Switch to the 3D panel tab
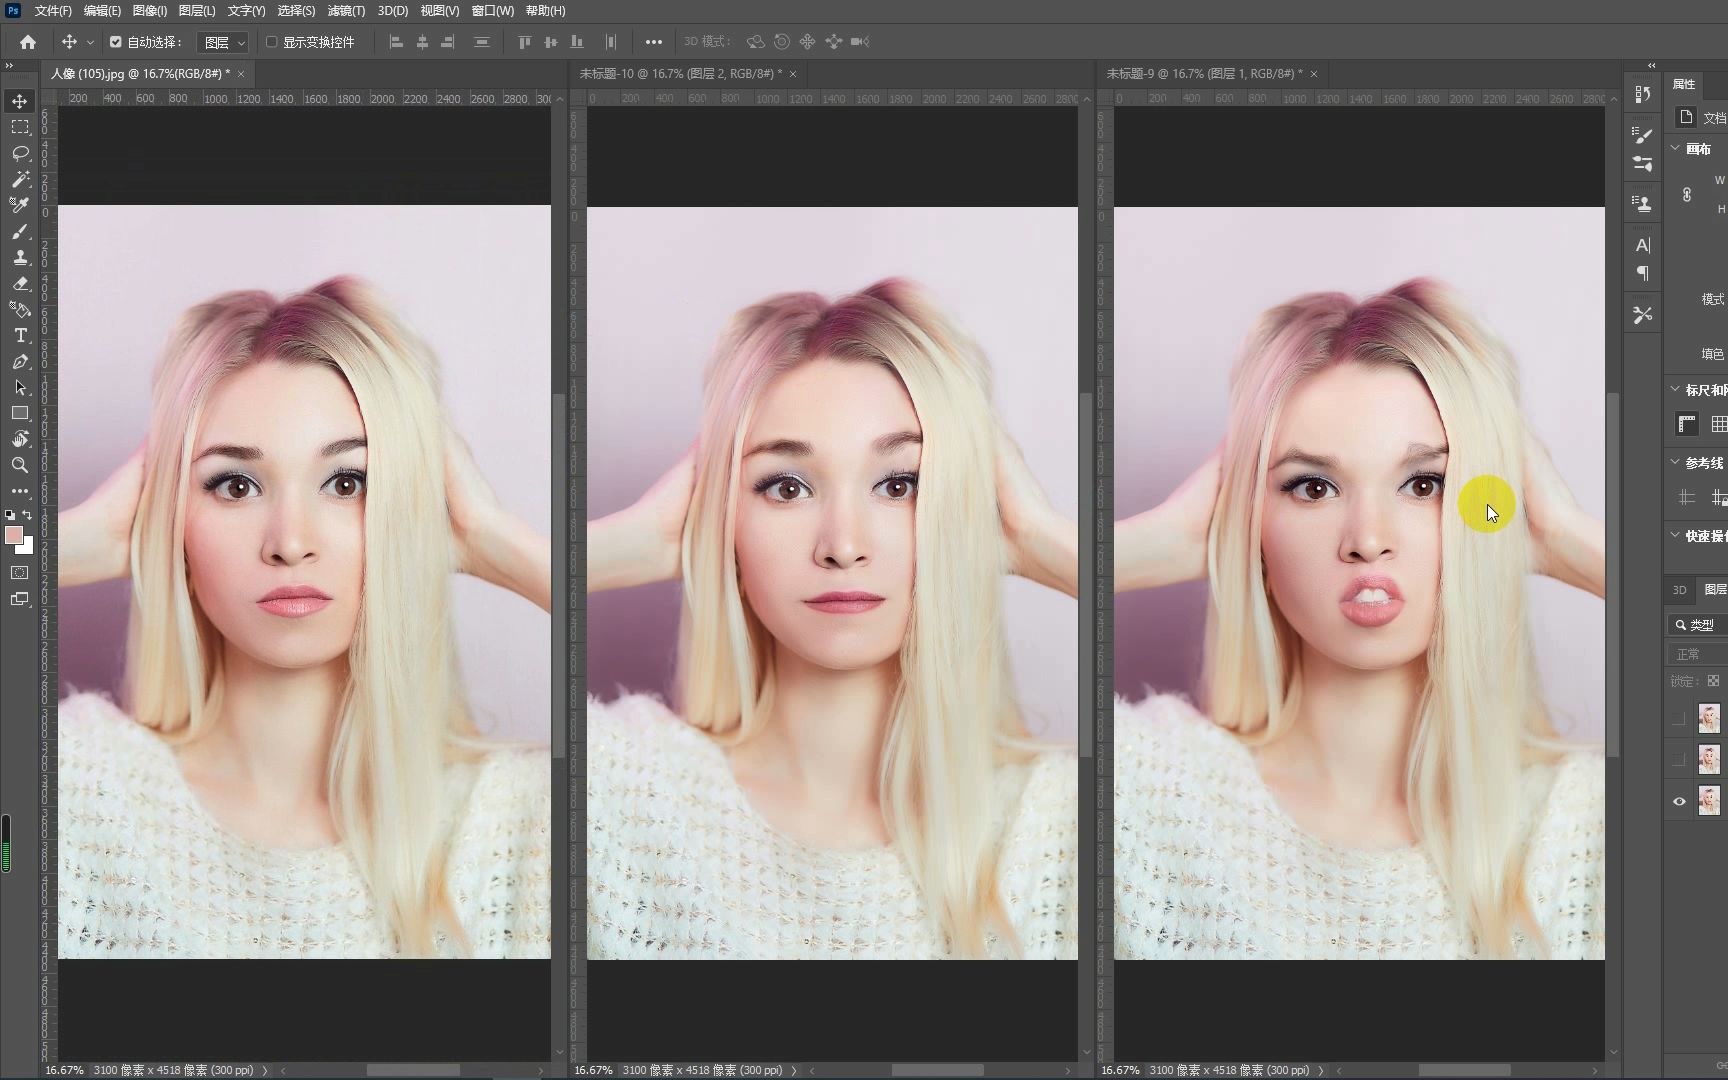Image resolution: width=1728 pixels, height=1080 pixels. [x=1679, y=590]
